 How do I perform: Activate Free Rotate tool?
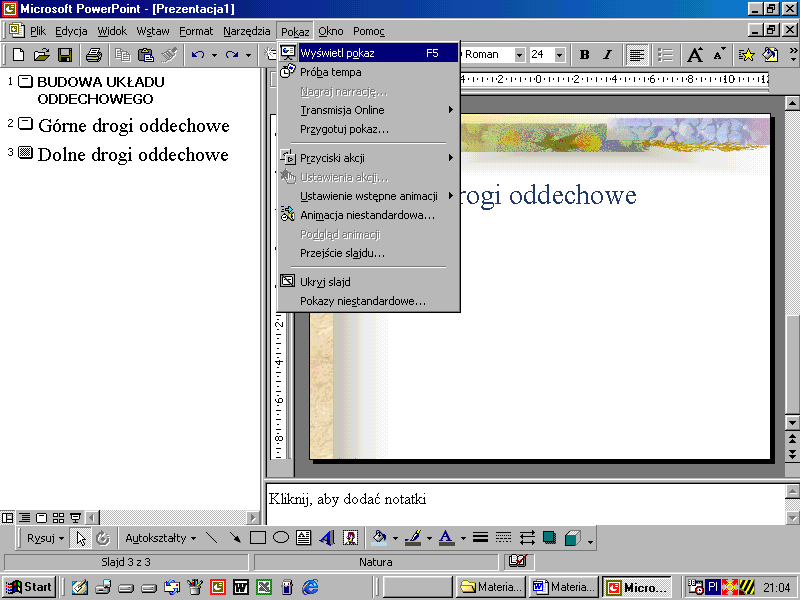[x=104, y=538]
